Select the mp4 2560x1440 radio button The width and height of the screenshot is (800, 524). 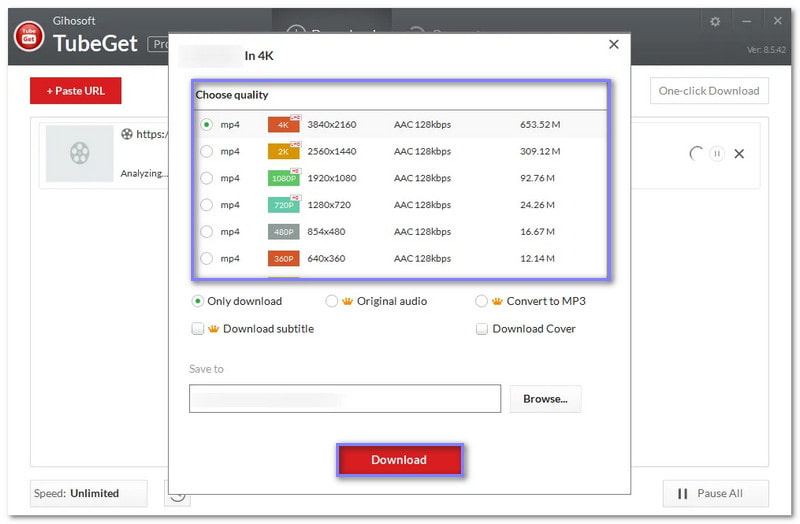coord(207,152)
